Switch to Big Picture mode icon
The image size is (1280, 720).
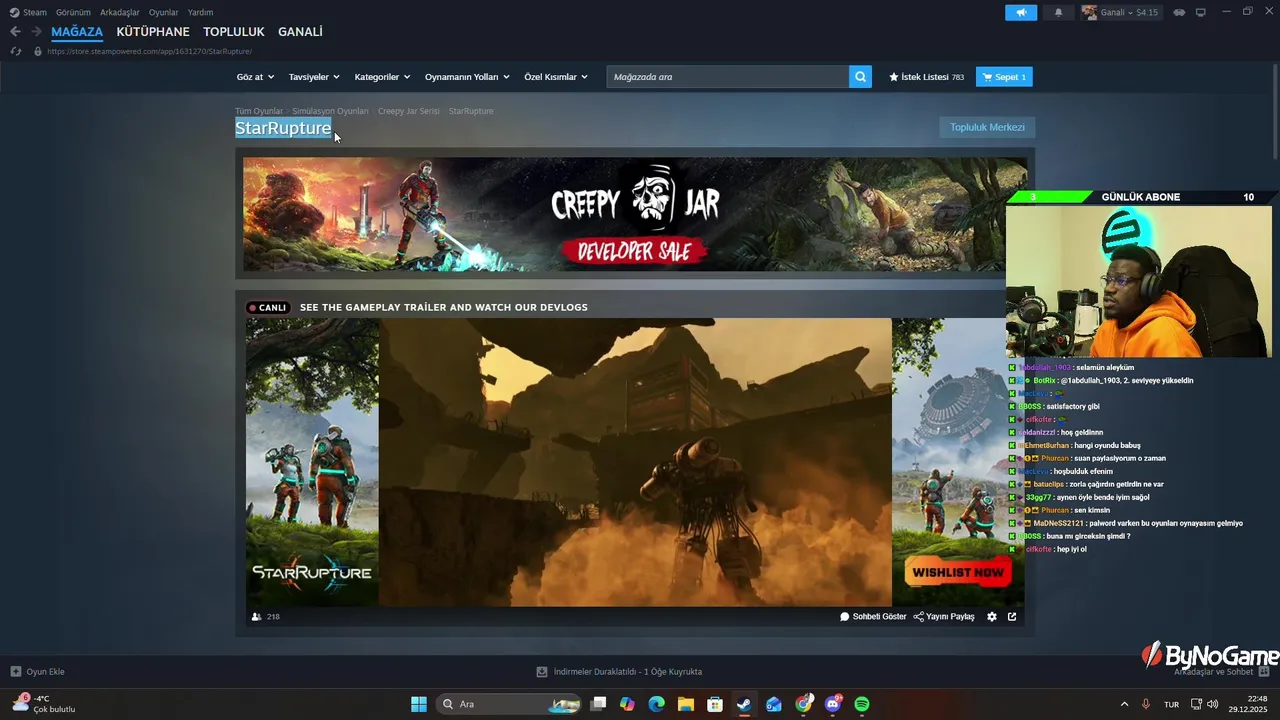1200,12
